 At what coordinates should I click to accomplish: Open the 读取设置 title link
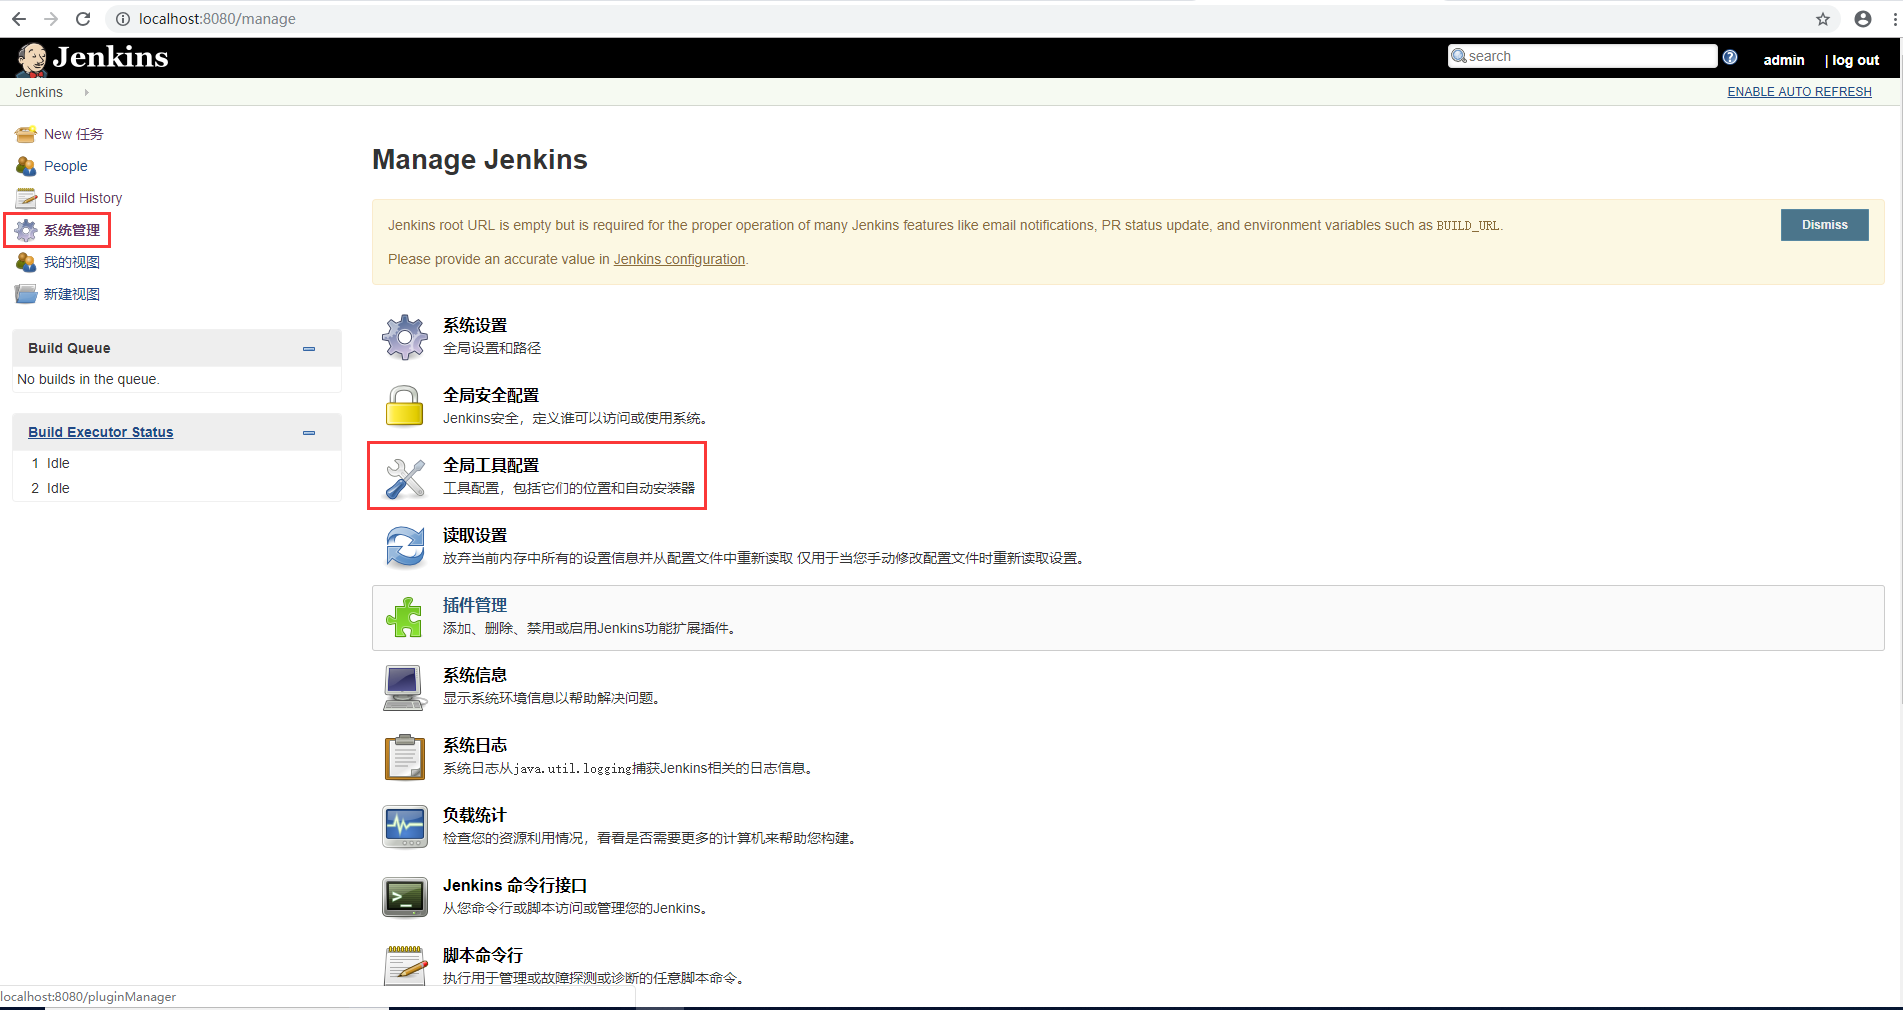pyautogui.click(x=475, y=536)
